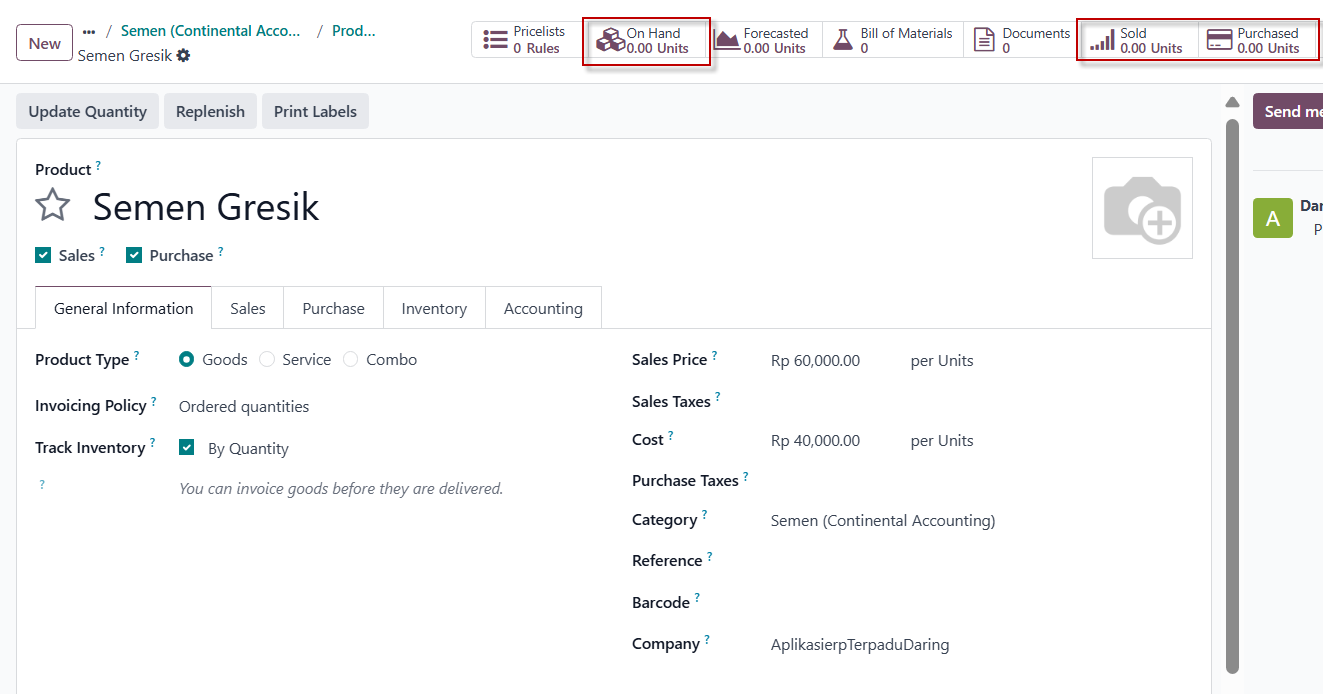Show help tooltip for Company
The width and height of the screenshot is (1323, 694).
(x=706, y=640)
